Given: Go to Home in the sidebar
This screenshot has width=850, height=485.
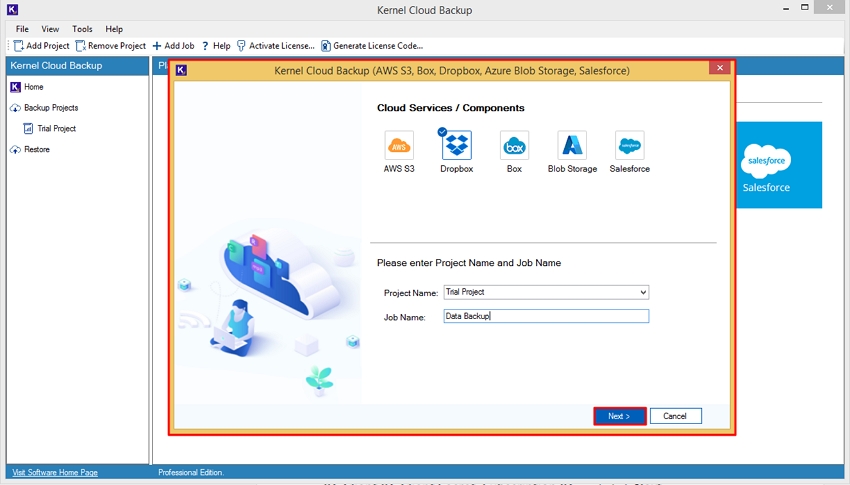Looking at the screenshot, I should [27, 87].
